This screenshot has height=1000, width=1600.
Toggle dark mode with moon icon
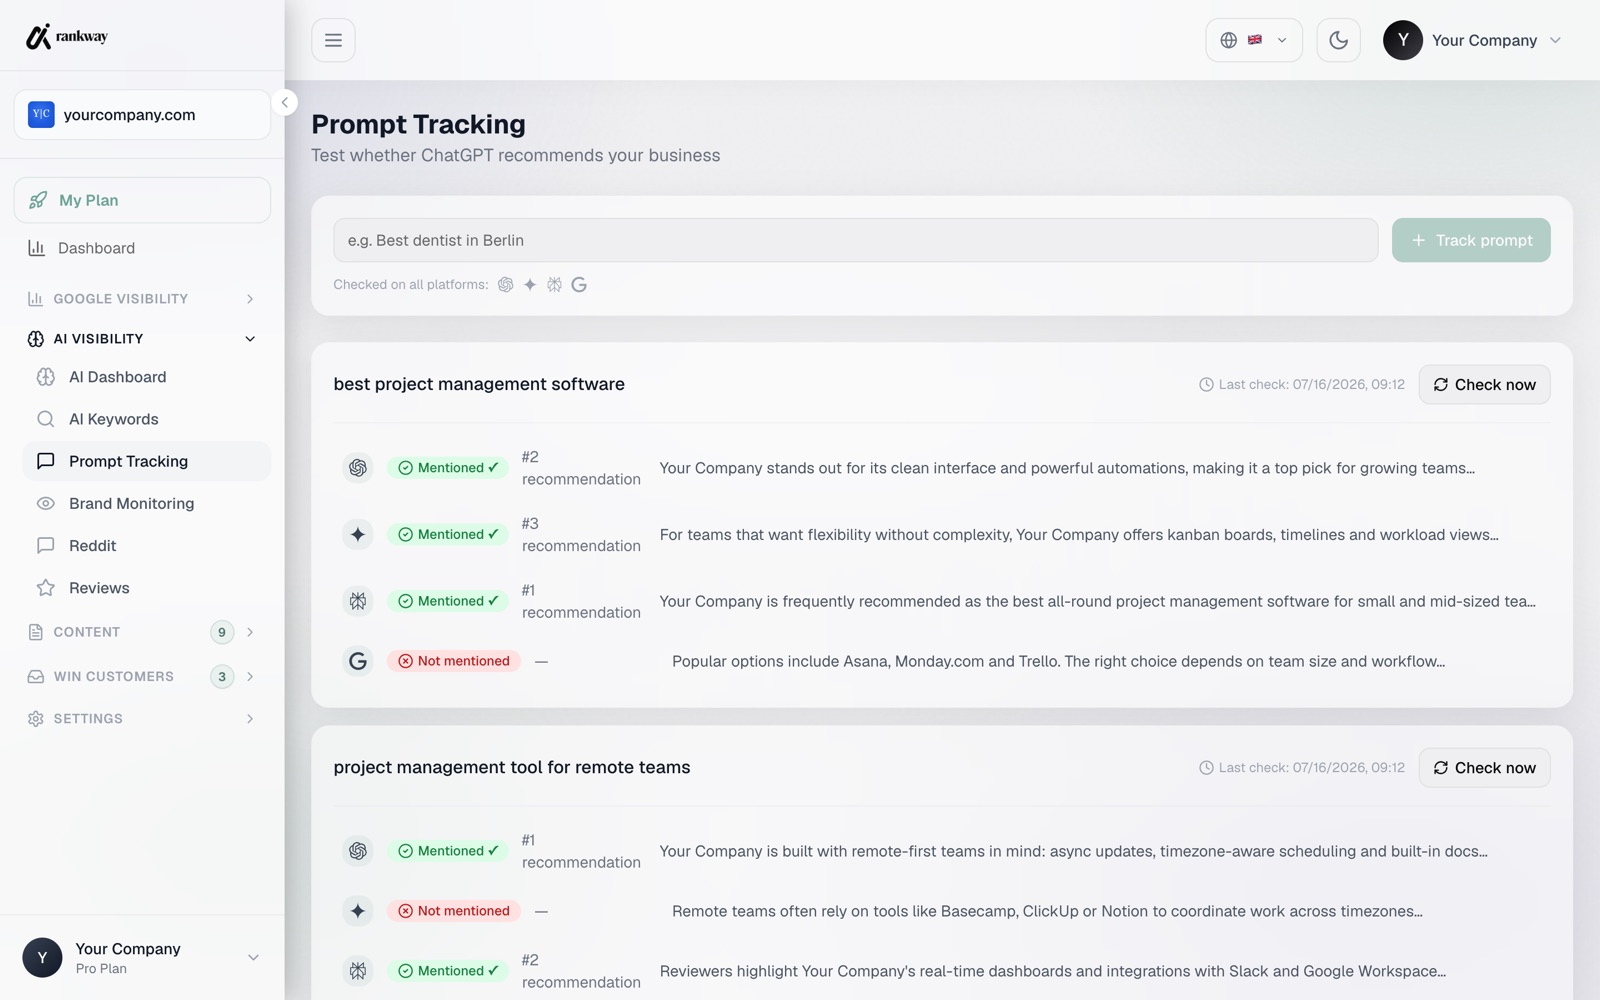tap(1338, 40)
